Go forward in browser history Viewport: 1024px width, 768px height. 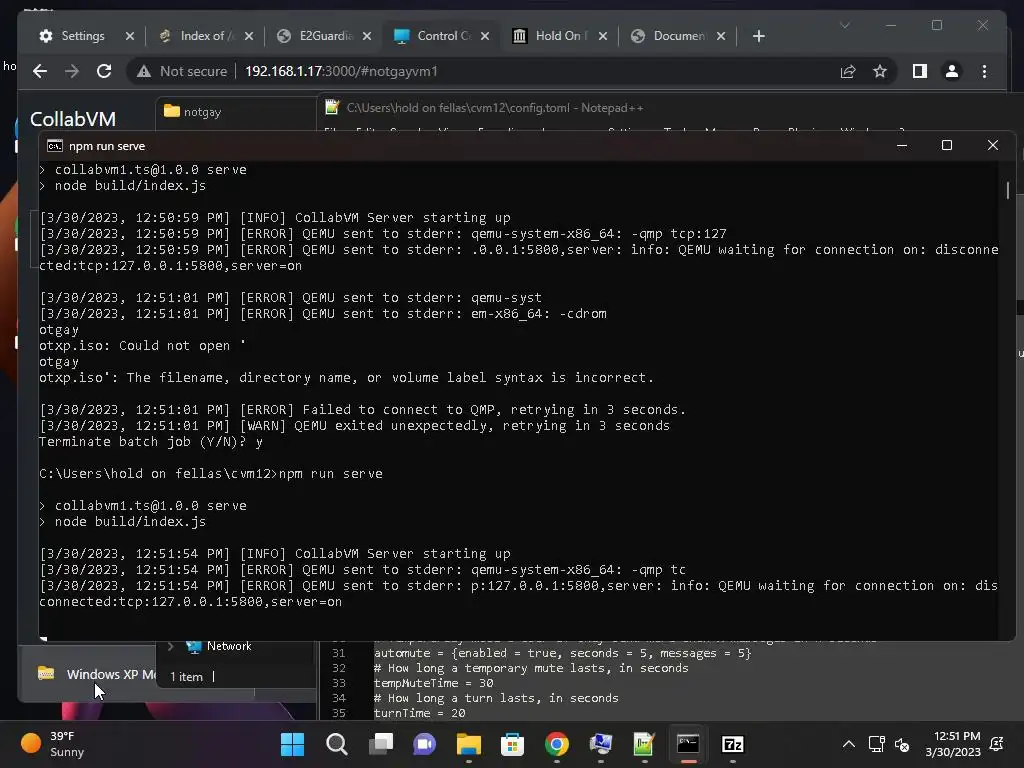point(72,71)
